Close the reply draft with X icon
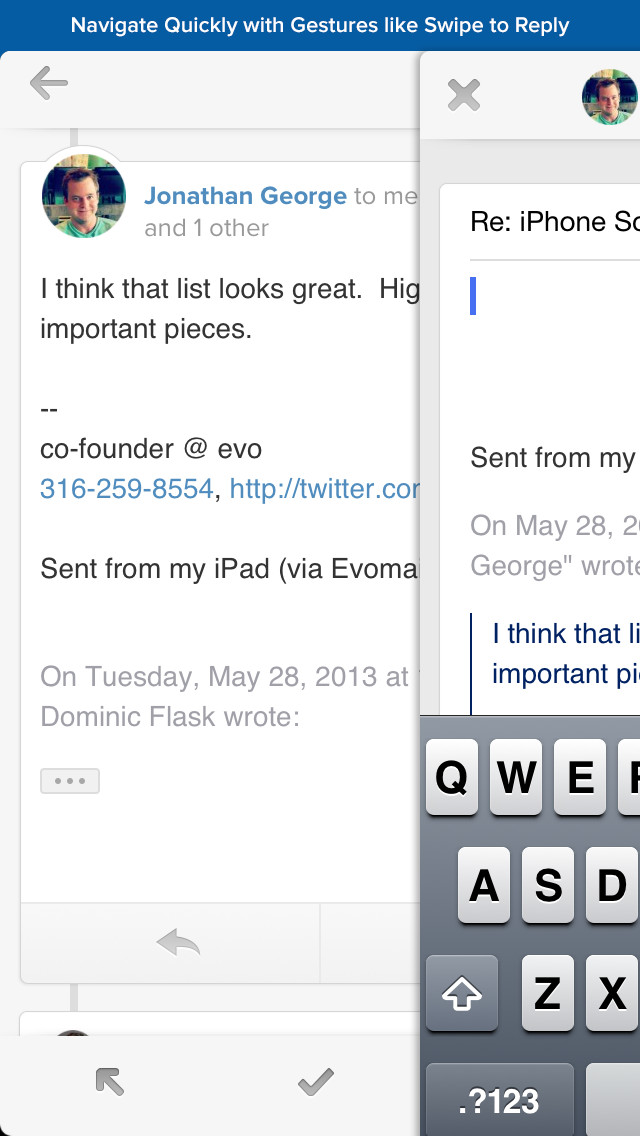This screenshot has width=640, height=1136. coord(464,95)
